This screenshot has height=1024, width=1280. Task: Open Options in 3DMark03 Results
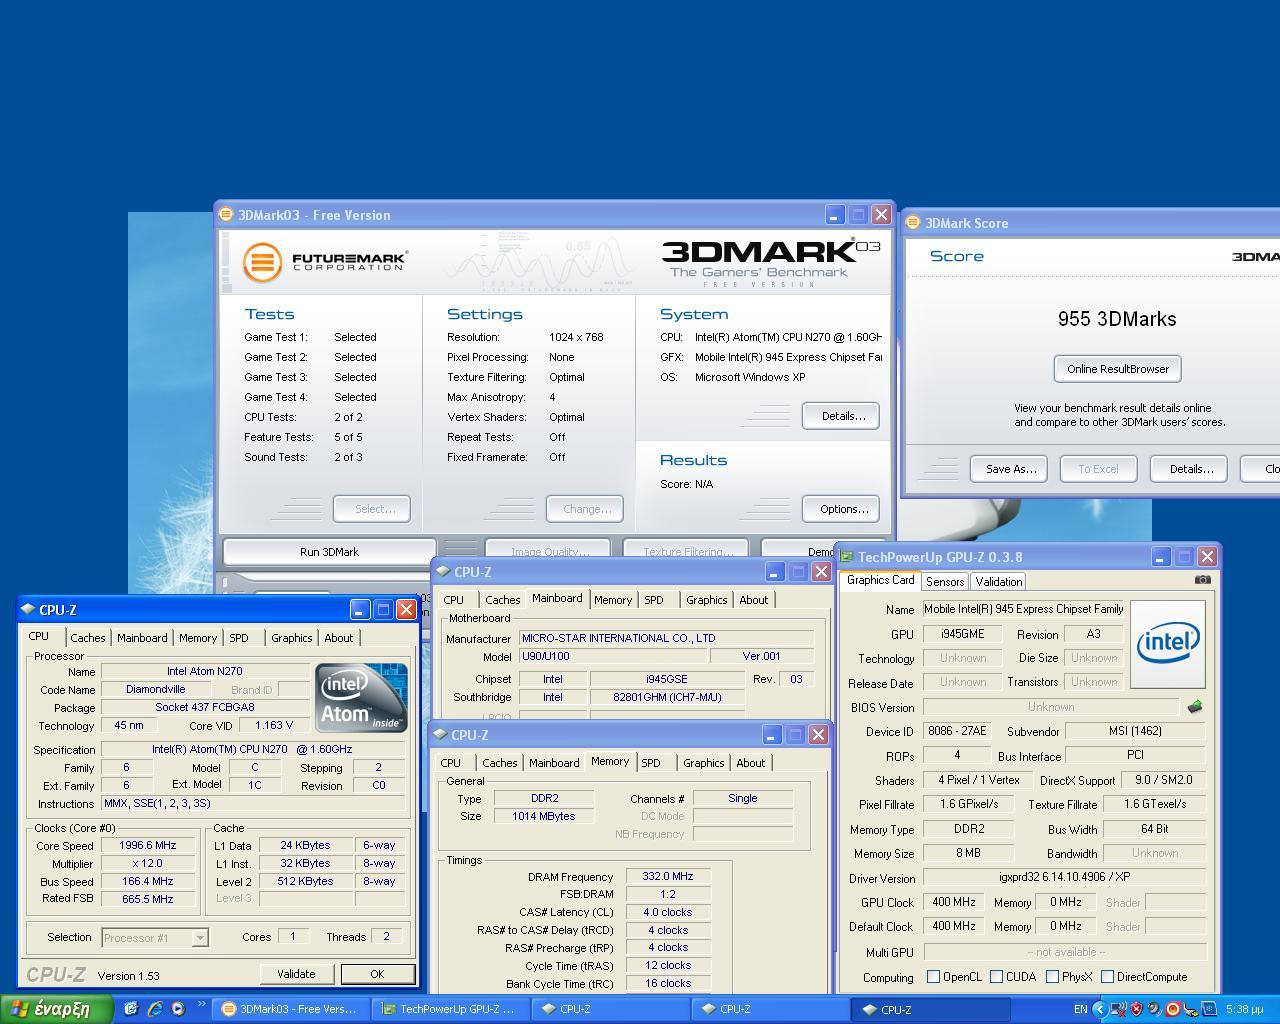[x=841, y=509]
